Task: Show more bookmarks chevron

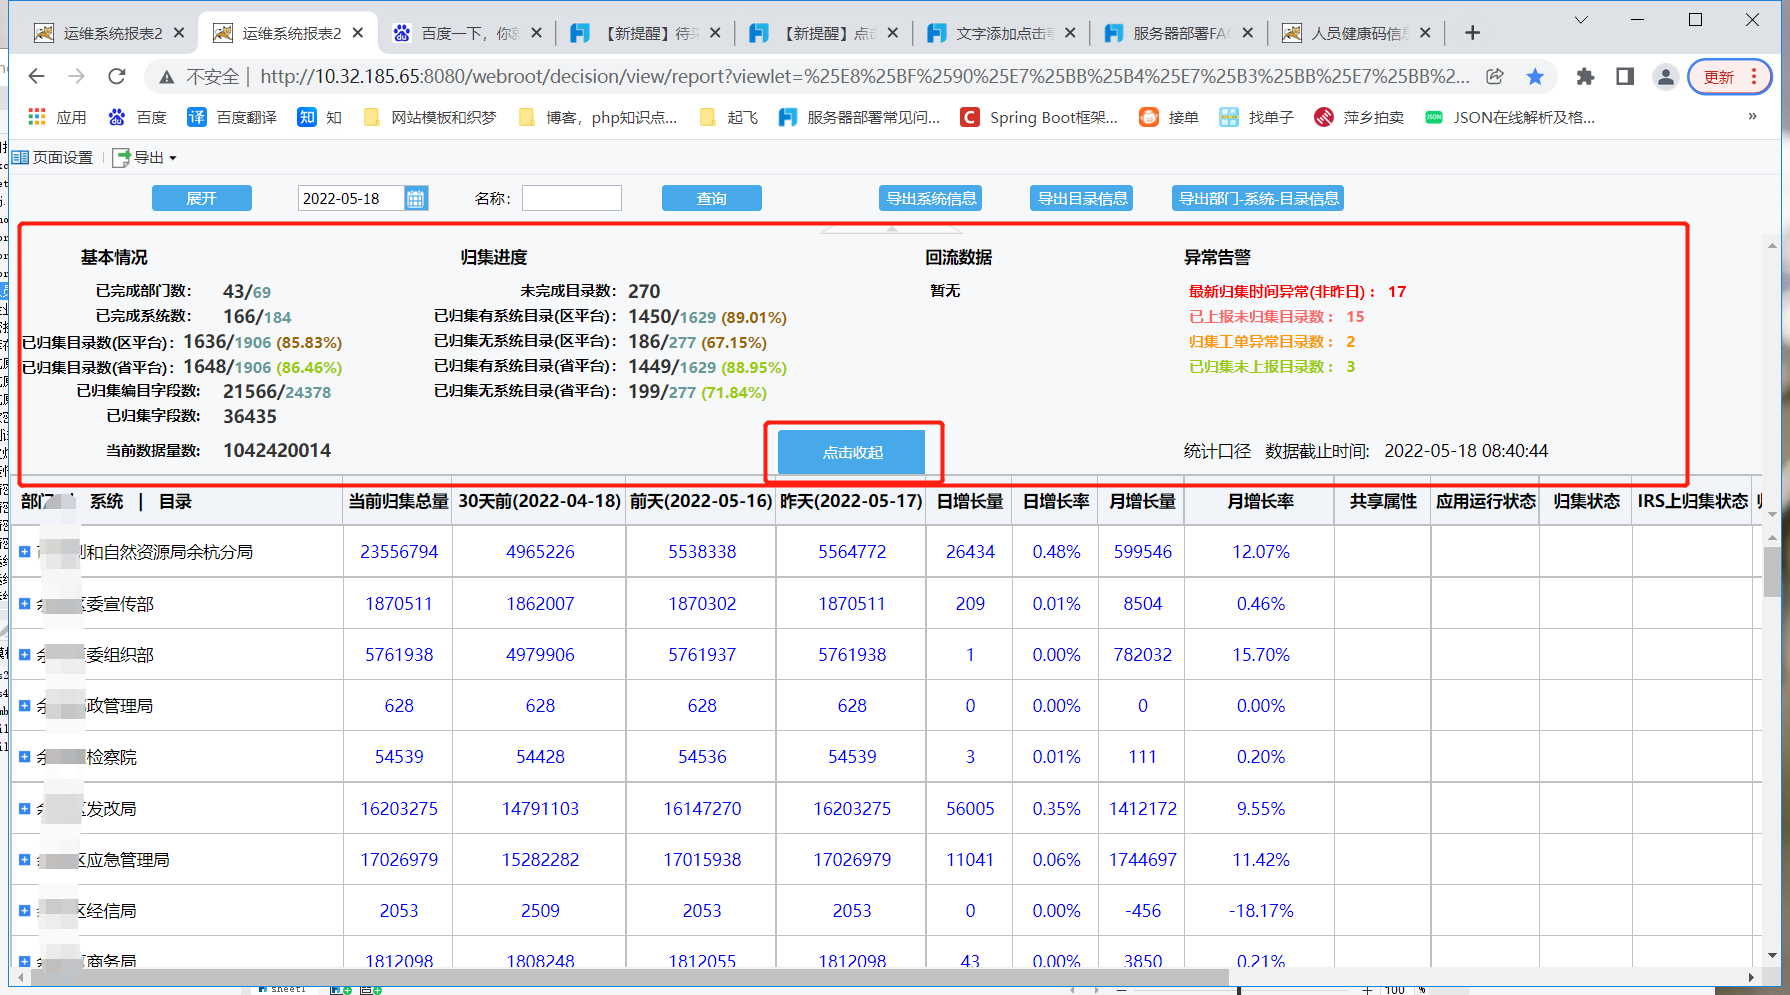Action: click(1752, 117)
